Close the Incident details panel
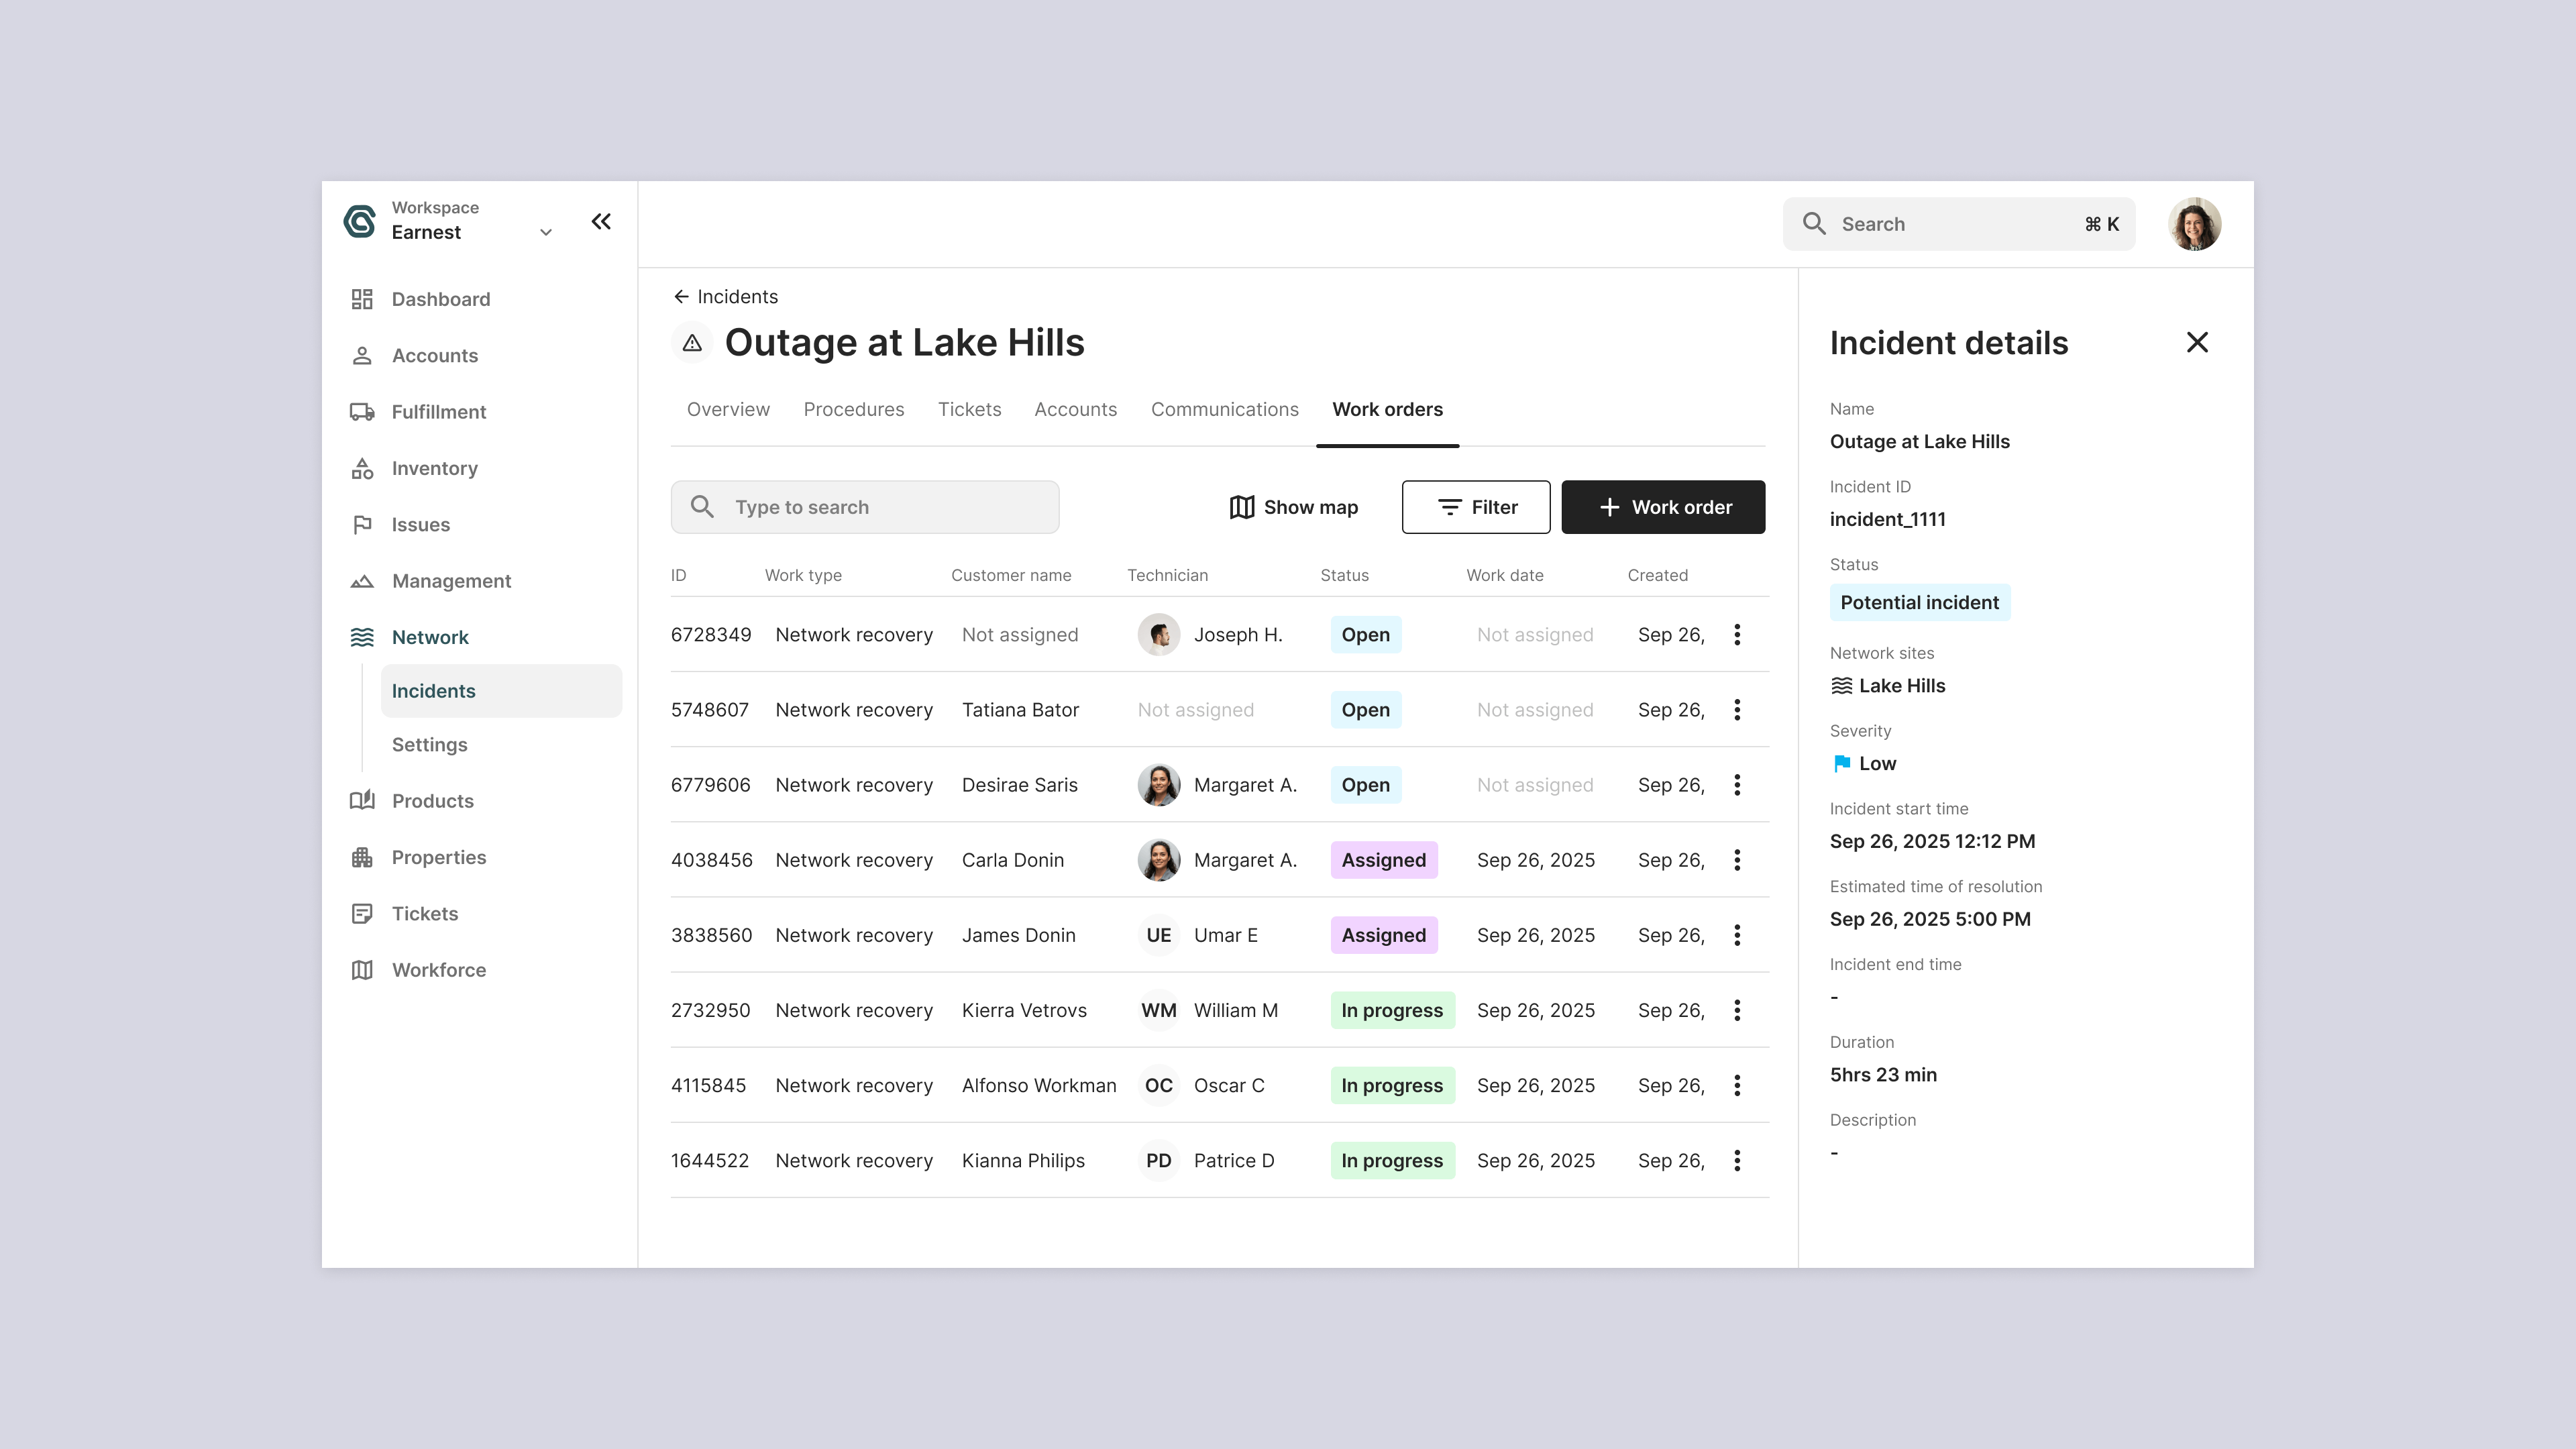 (x=2197, y=343)
